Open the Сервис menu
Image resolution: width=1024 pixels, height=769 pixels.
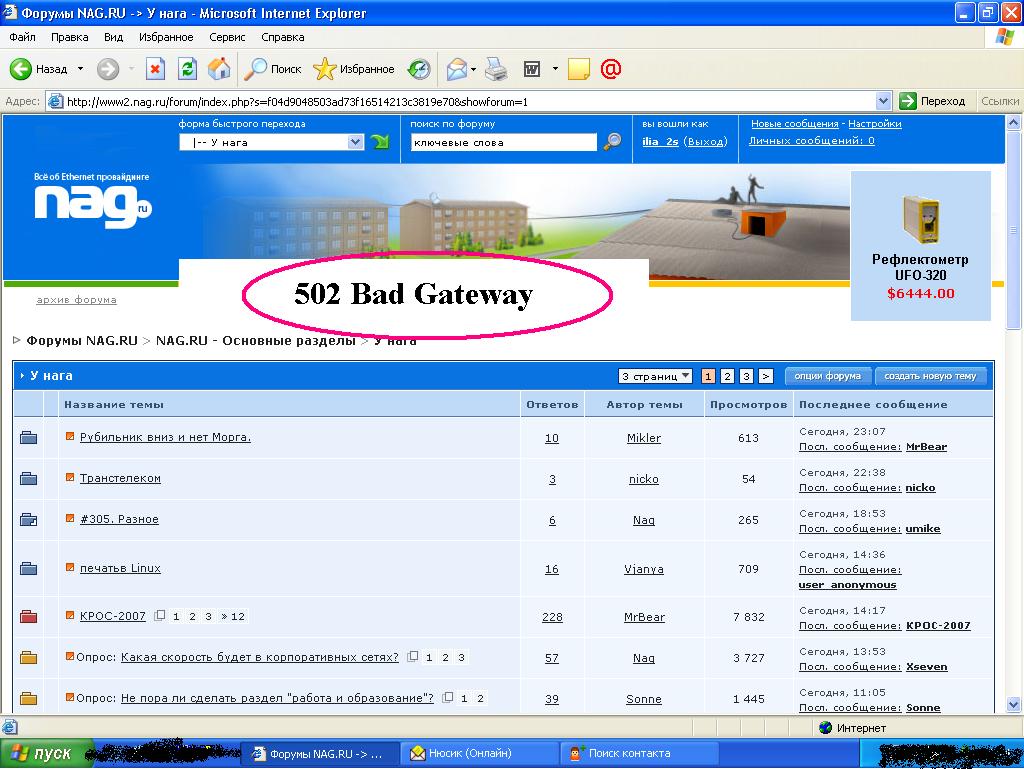[x=227, y=37]
